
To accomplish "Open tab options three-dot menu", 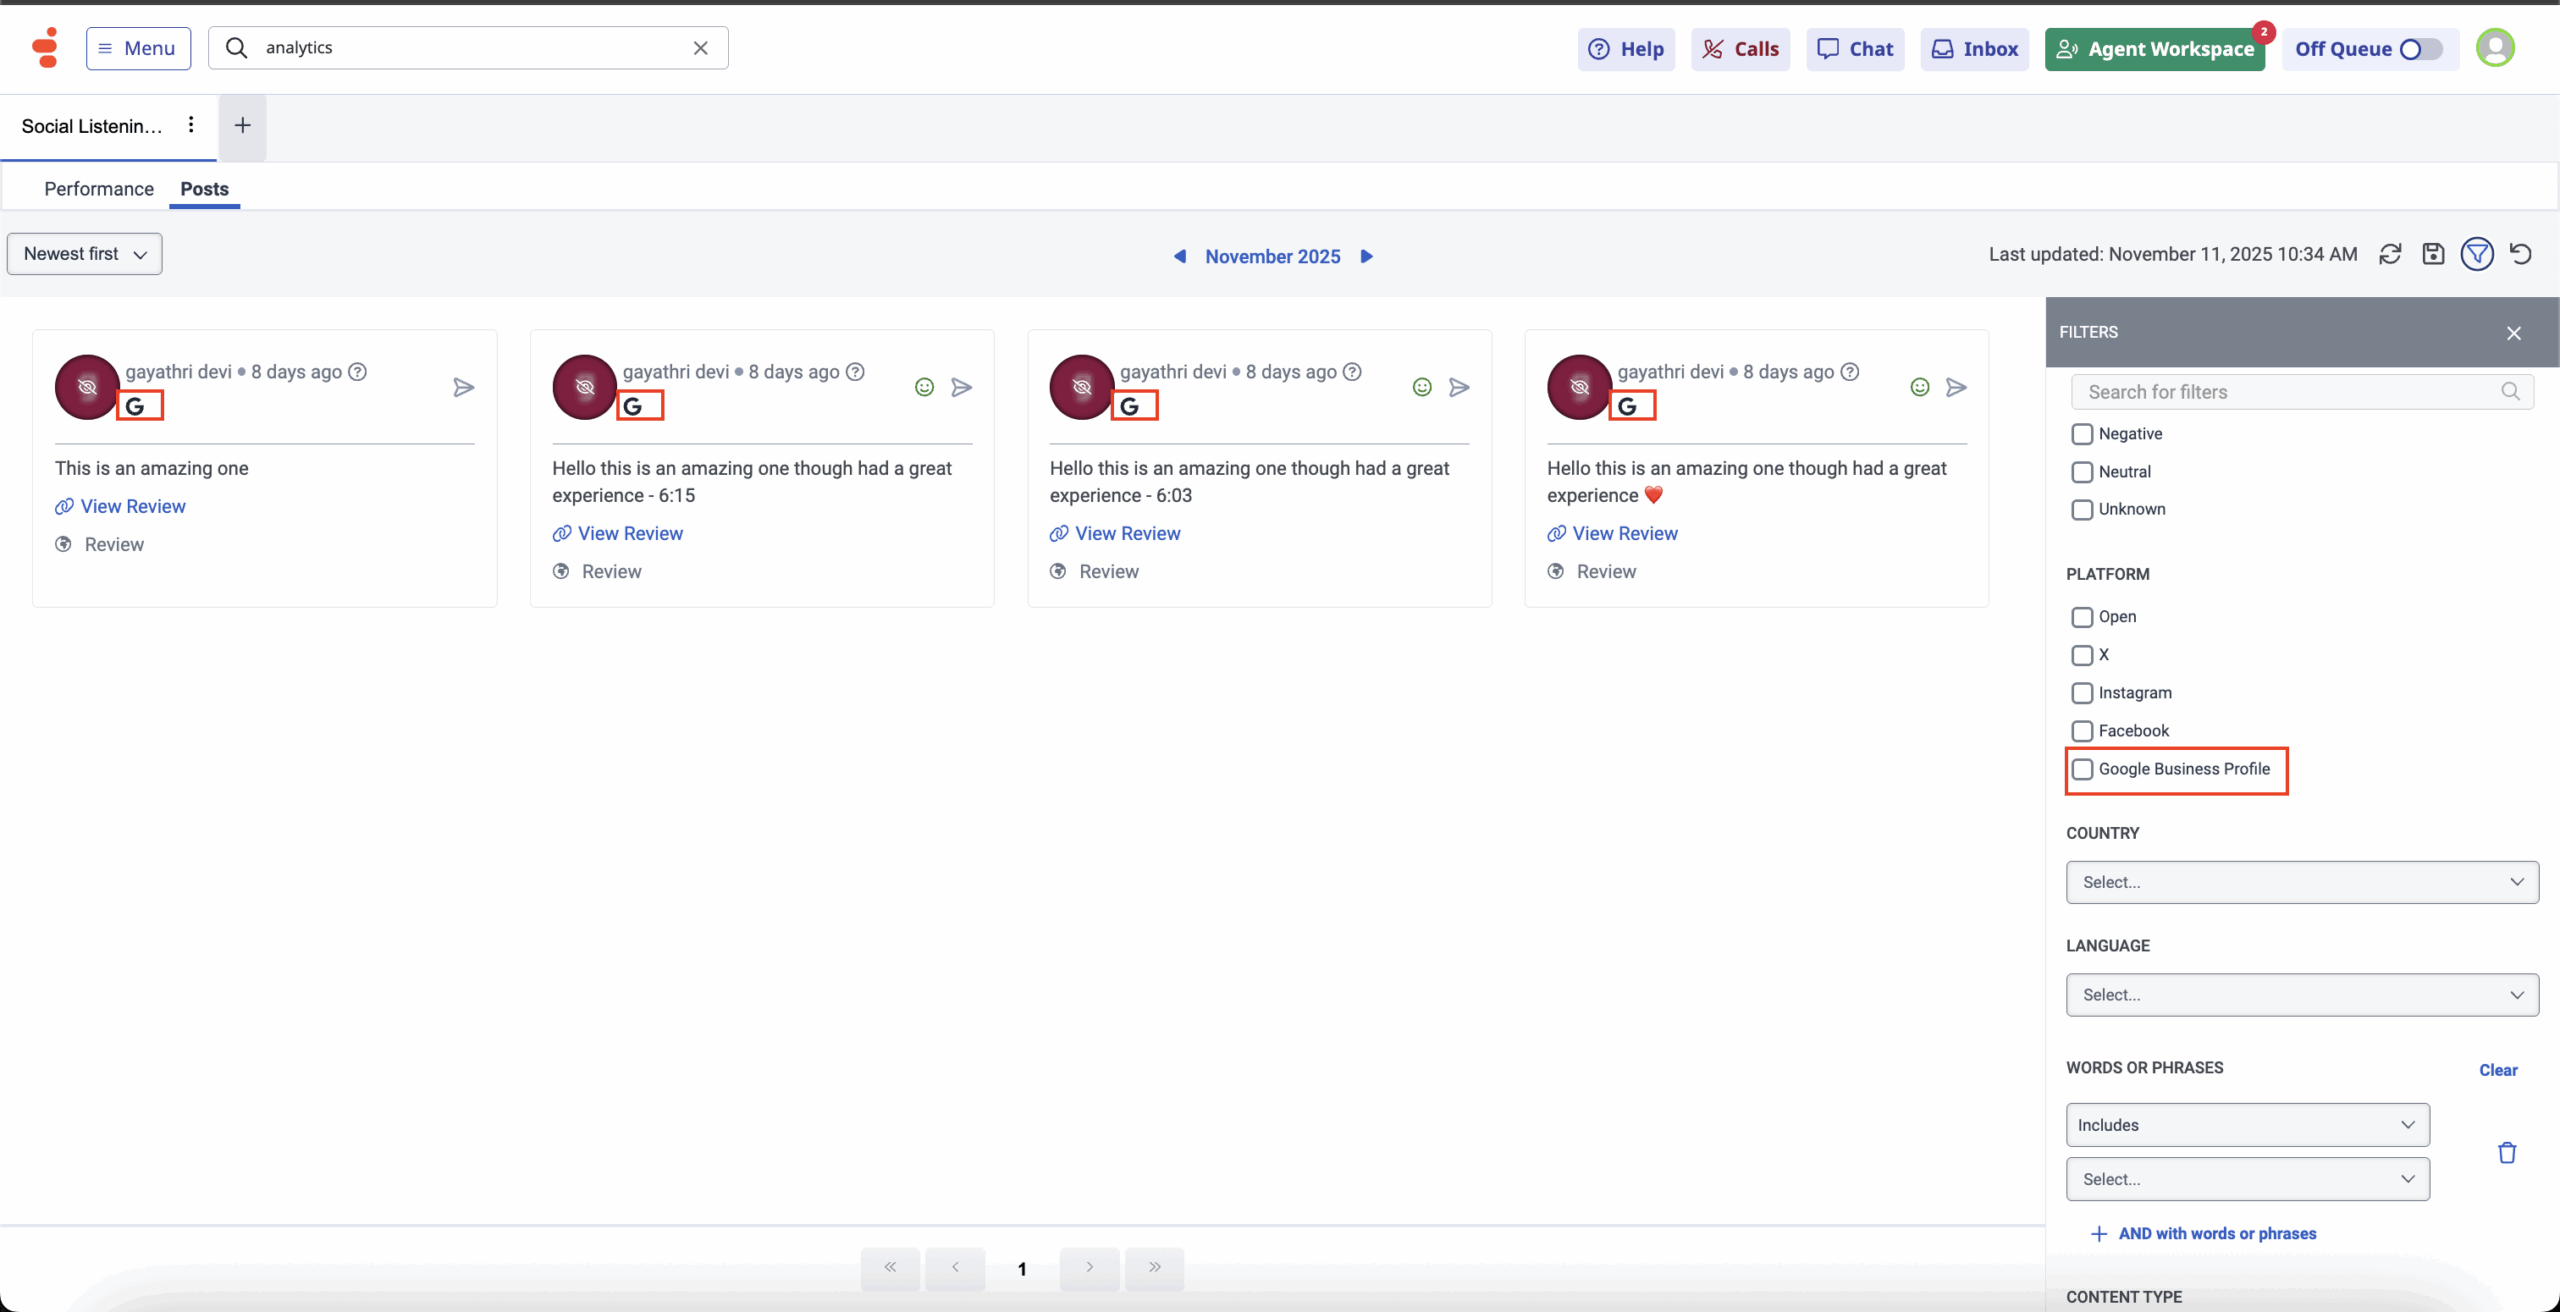I will 191,125.
